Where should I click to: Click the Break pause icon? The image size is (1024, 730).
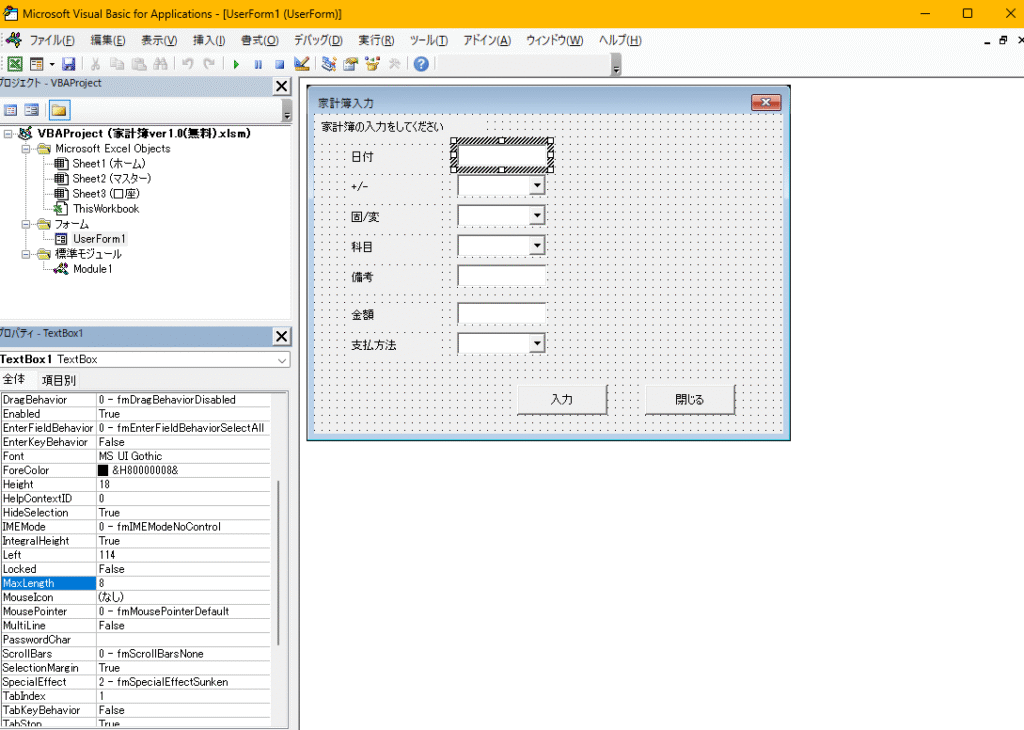[258, 64]
